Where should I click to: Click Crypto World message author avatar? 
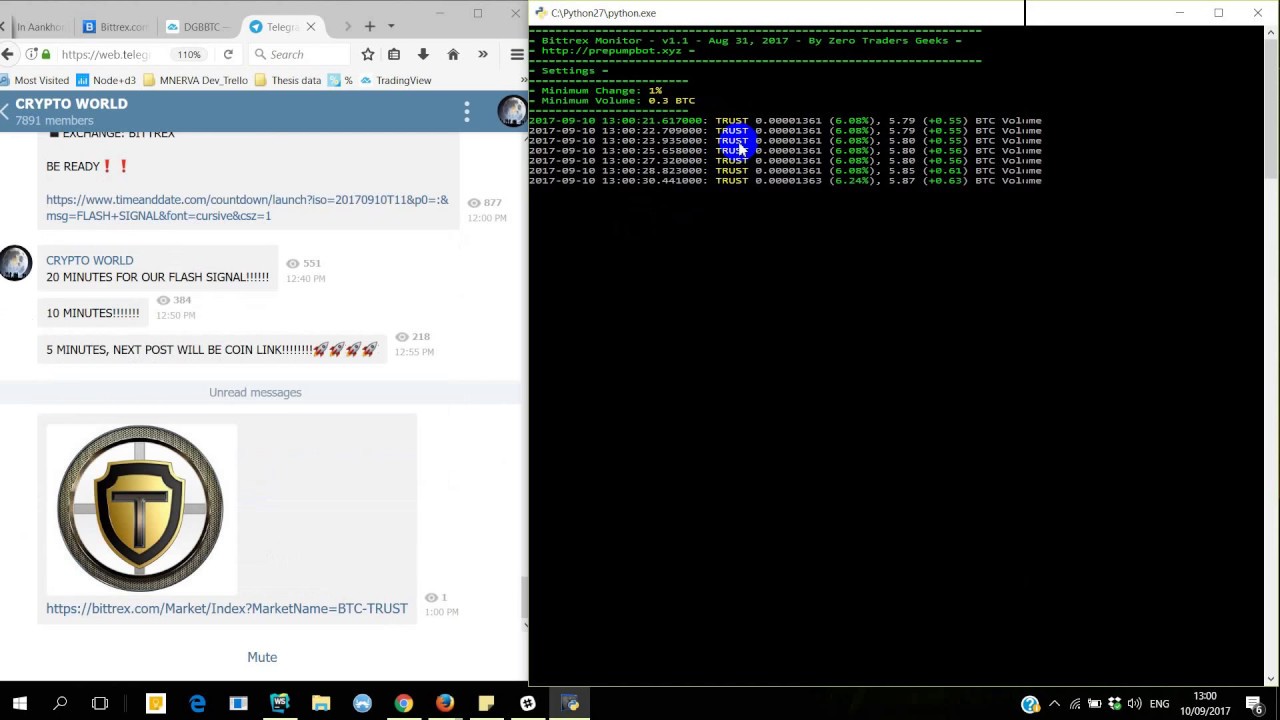tap(16, 263)
